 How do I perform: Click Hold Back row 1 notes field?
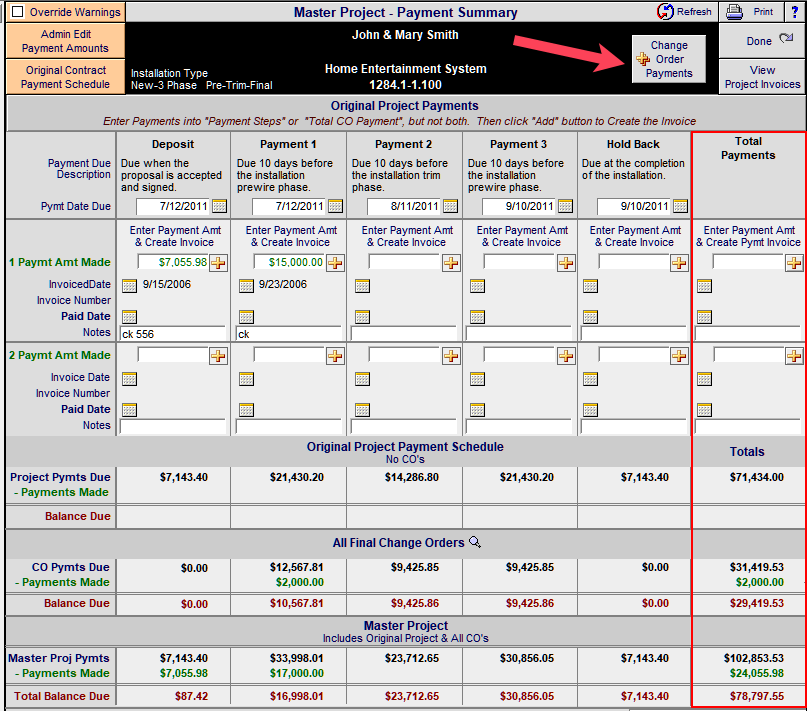pyautogui.click(x=634, y=334)
